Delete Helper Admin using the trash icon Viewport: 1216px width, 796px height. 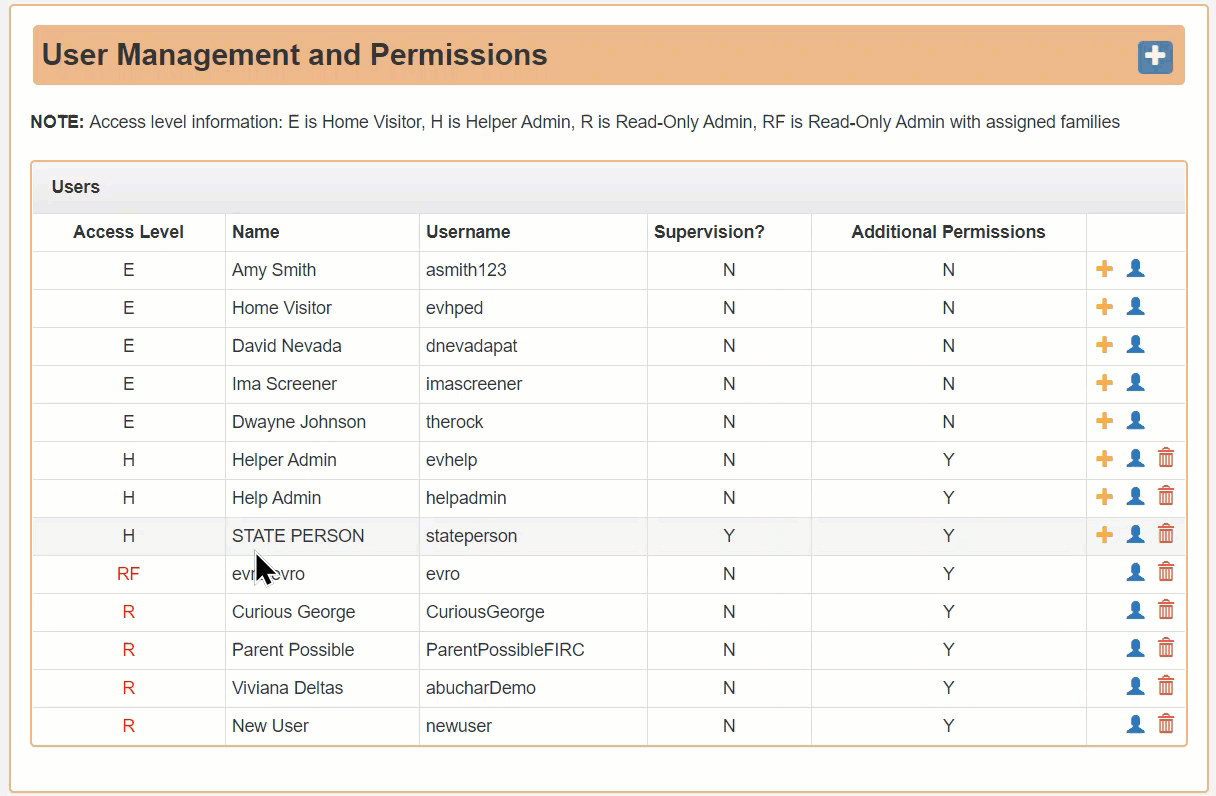pyautogui.click(x=1166, y=459)
